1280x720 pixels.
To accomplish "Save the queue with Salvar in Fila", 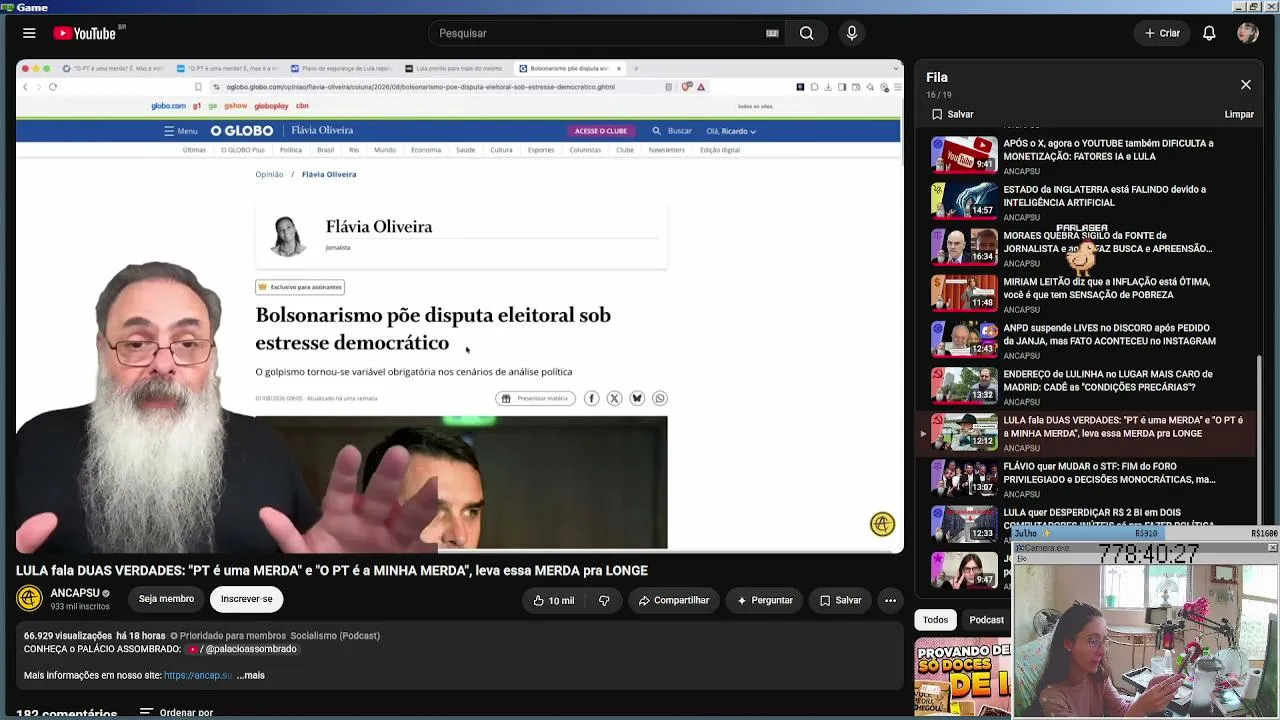I will click(x=952, y=114).
